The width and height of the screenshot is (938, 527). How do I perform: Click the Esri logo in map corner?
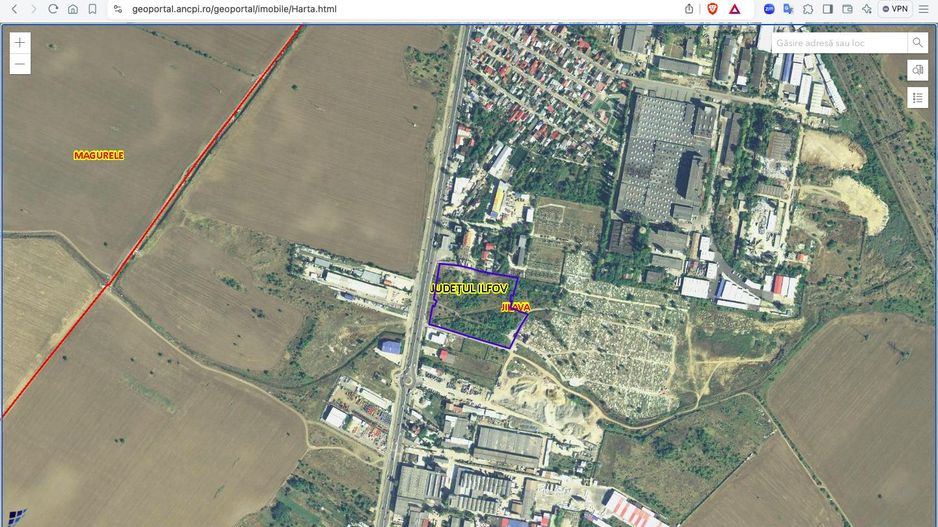click(17, 518)
